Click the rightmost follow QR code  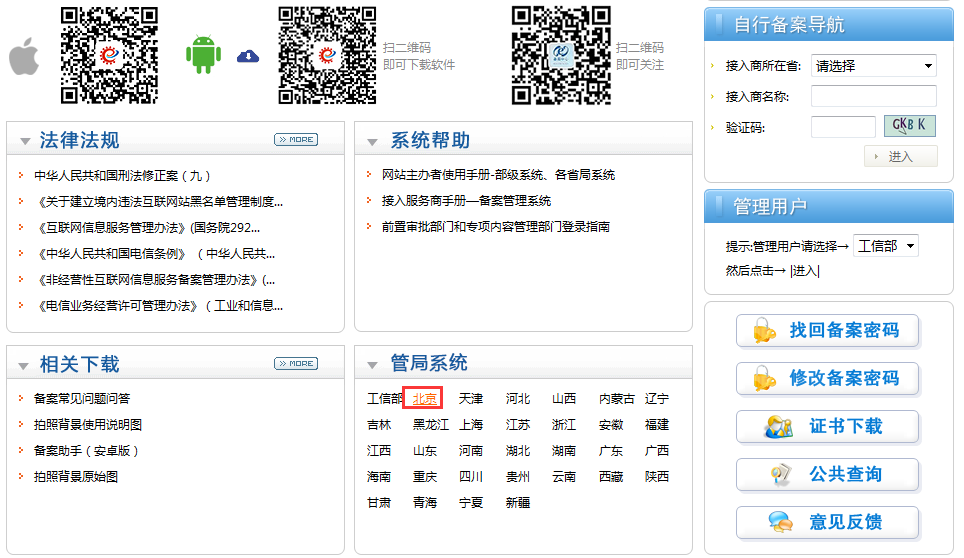(x=561, y=55)
